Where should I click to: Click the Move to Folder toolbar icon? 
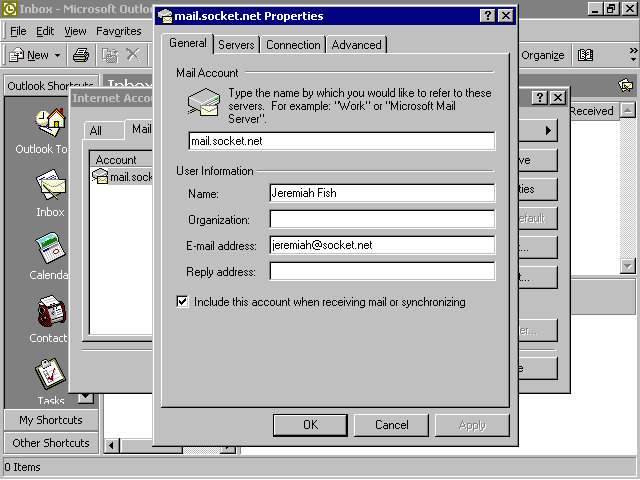(x=109, y=55)
